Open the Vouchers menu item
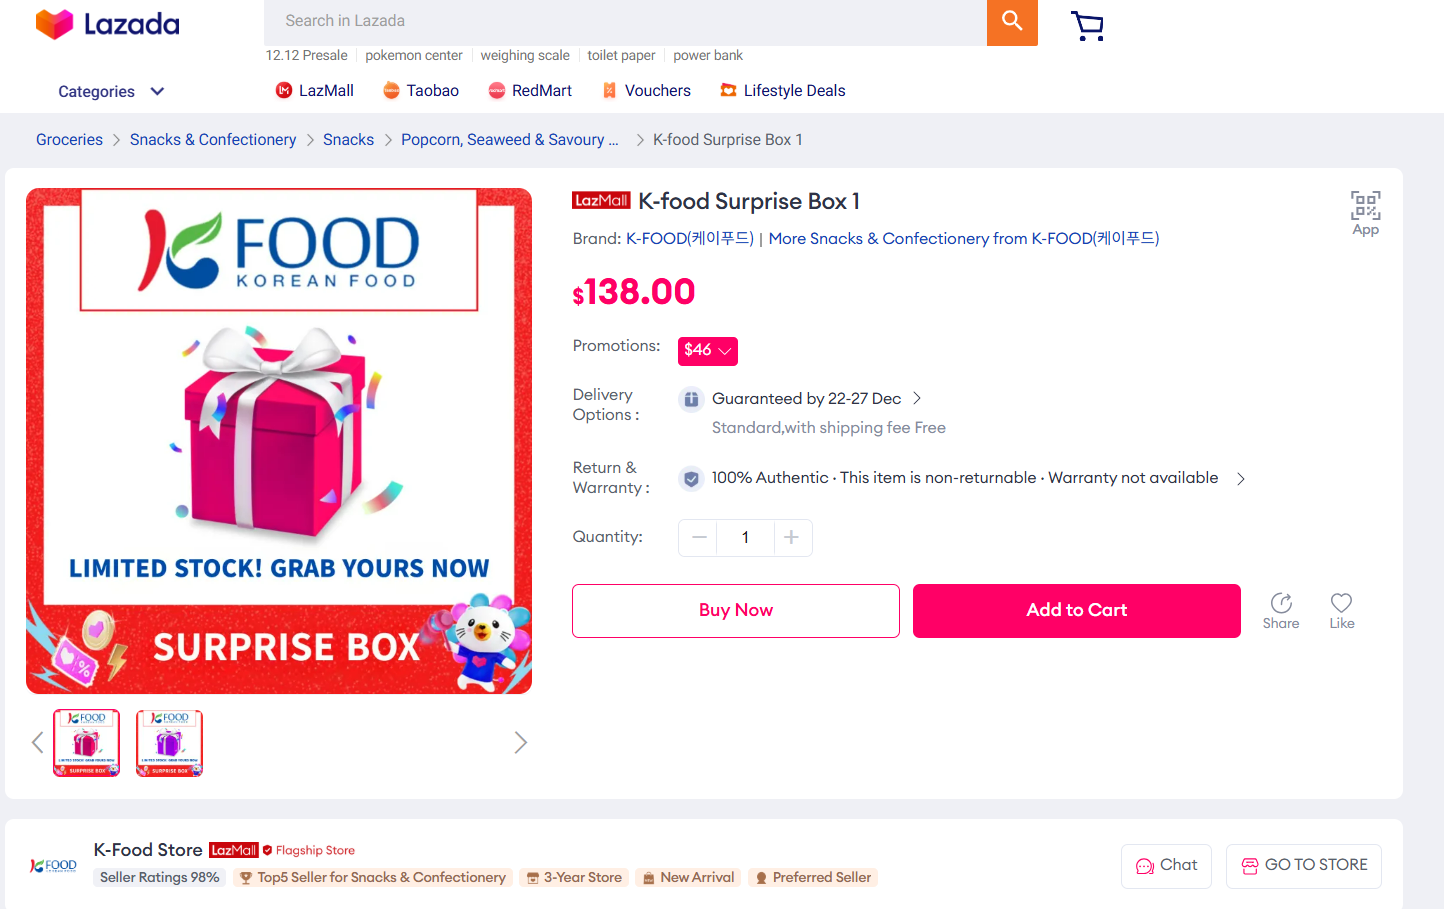The height and width of the screenshot is (909, 1444). [646, 91]
